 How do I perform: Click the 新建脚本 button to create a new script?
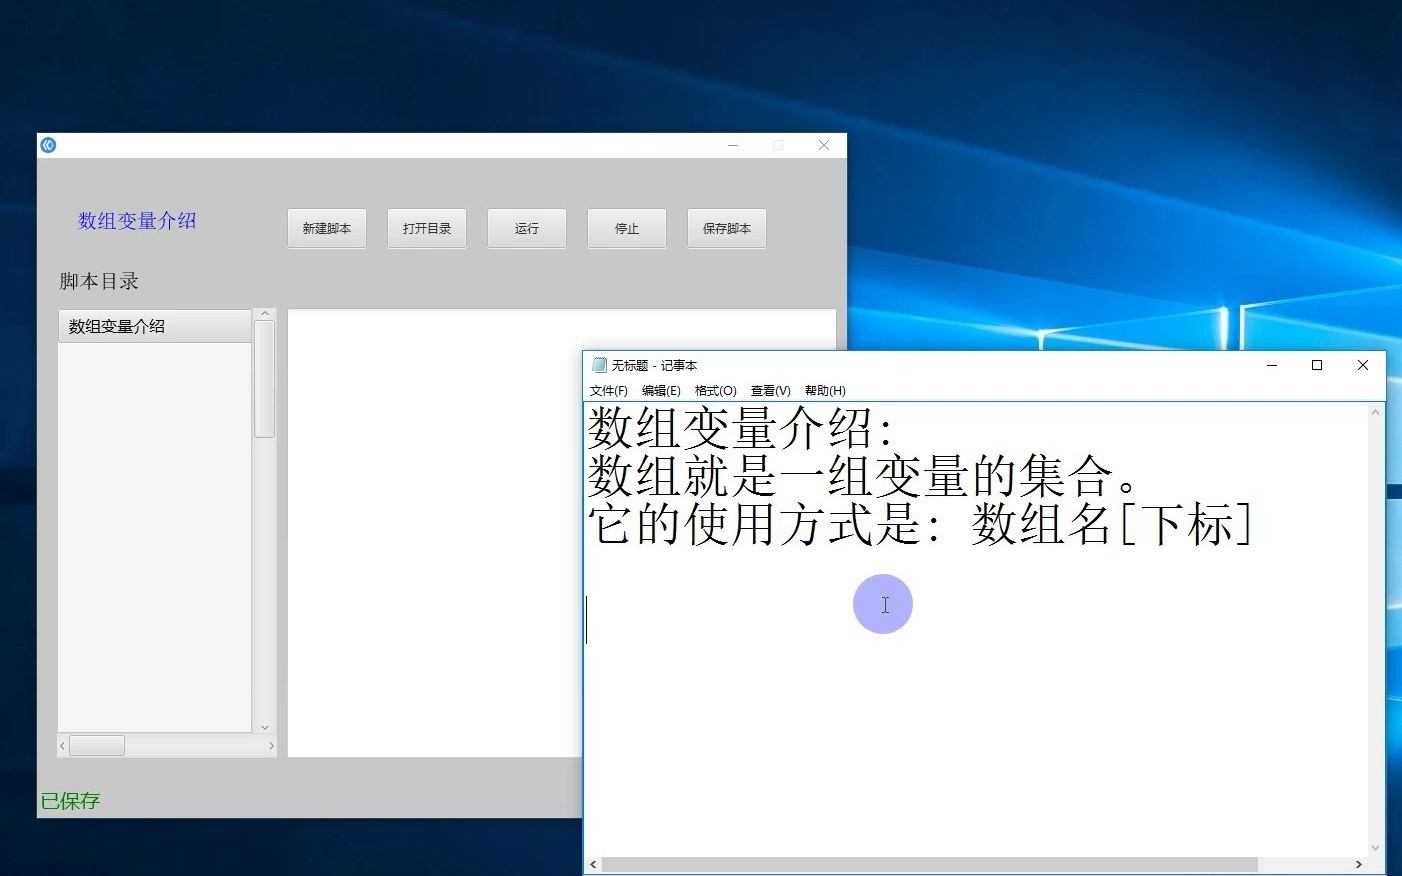point(326,228)
